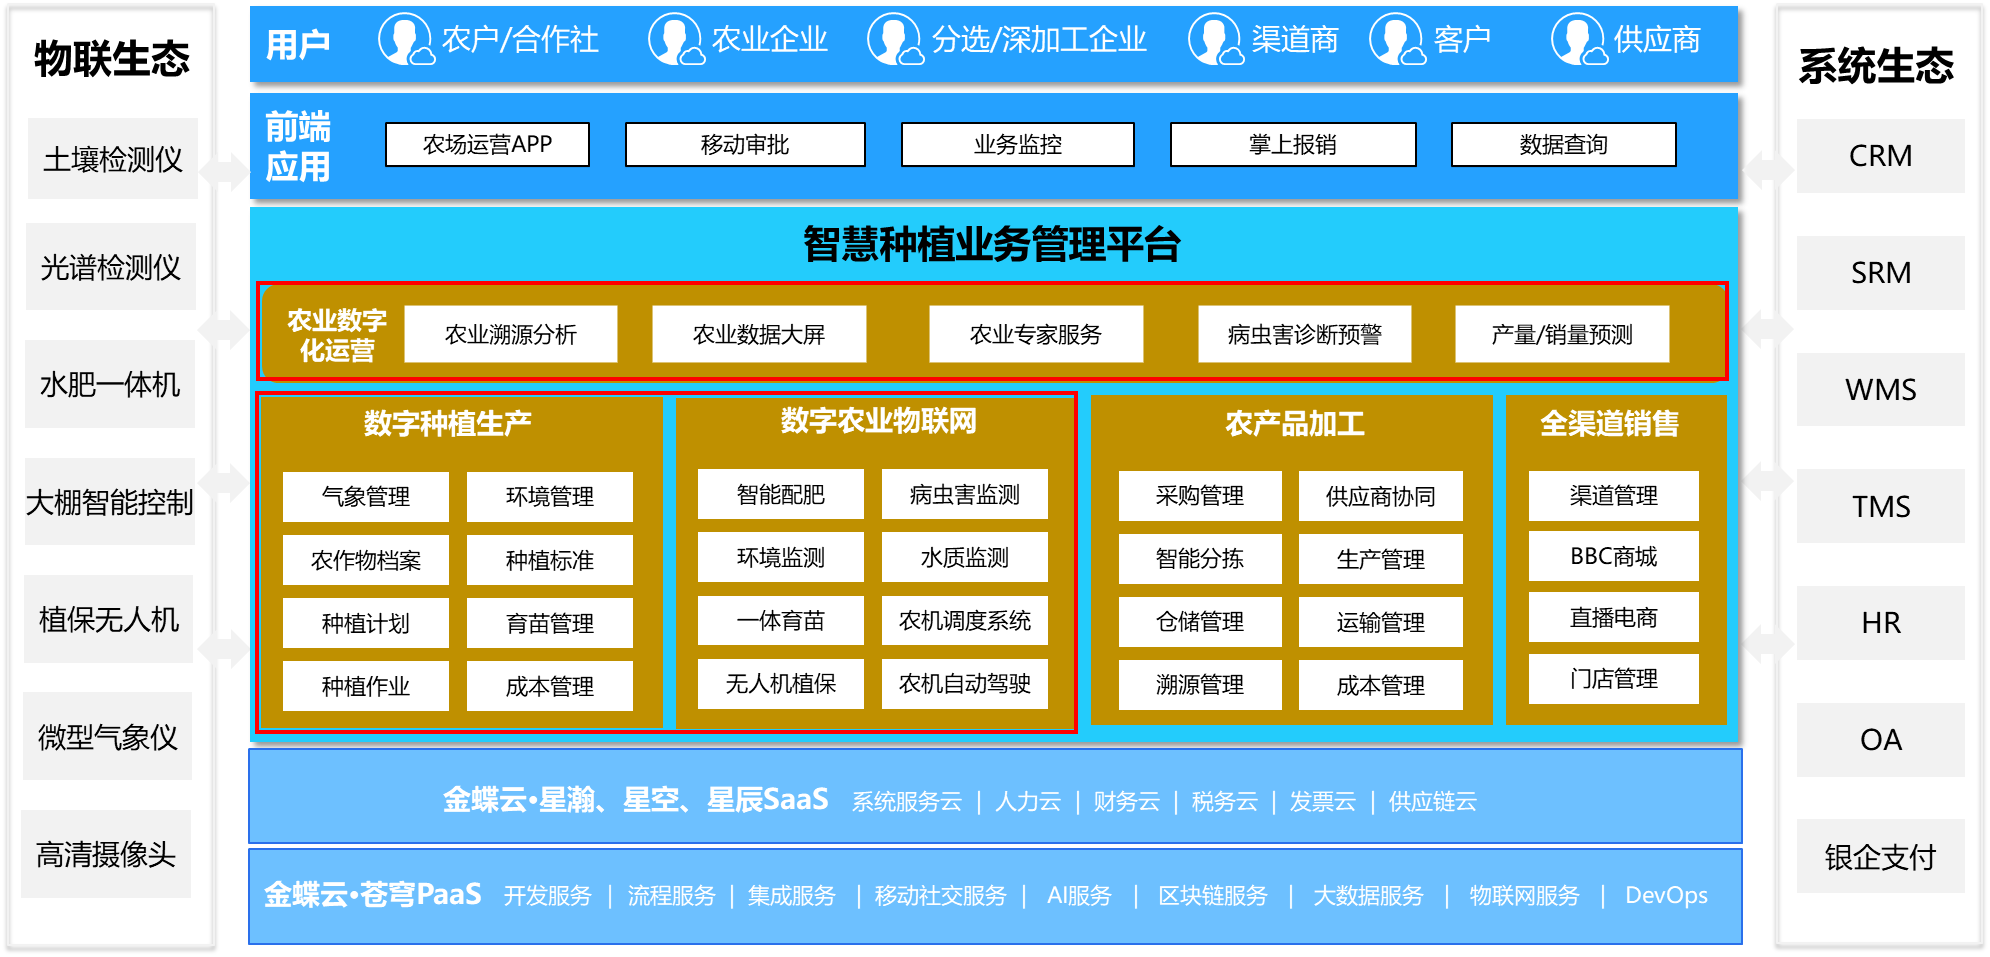Click the 光谱检测仪 device box
Image resolution: width=1990 pixels, height=957 pixels.
coord(110,267)
